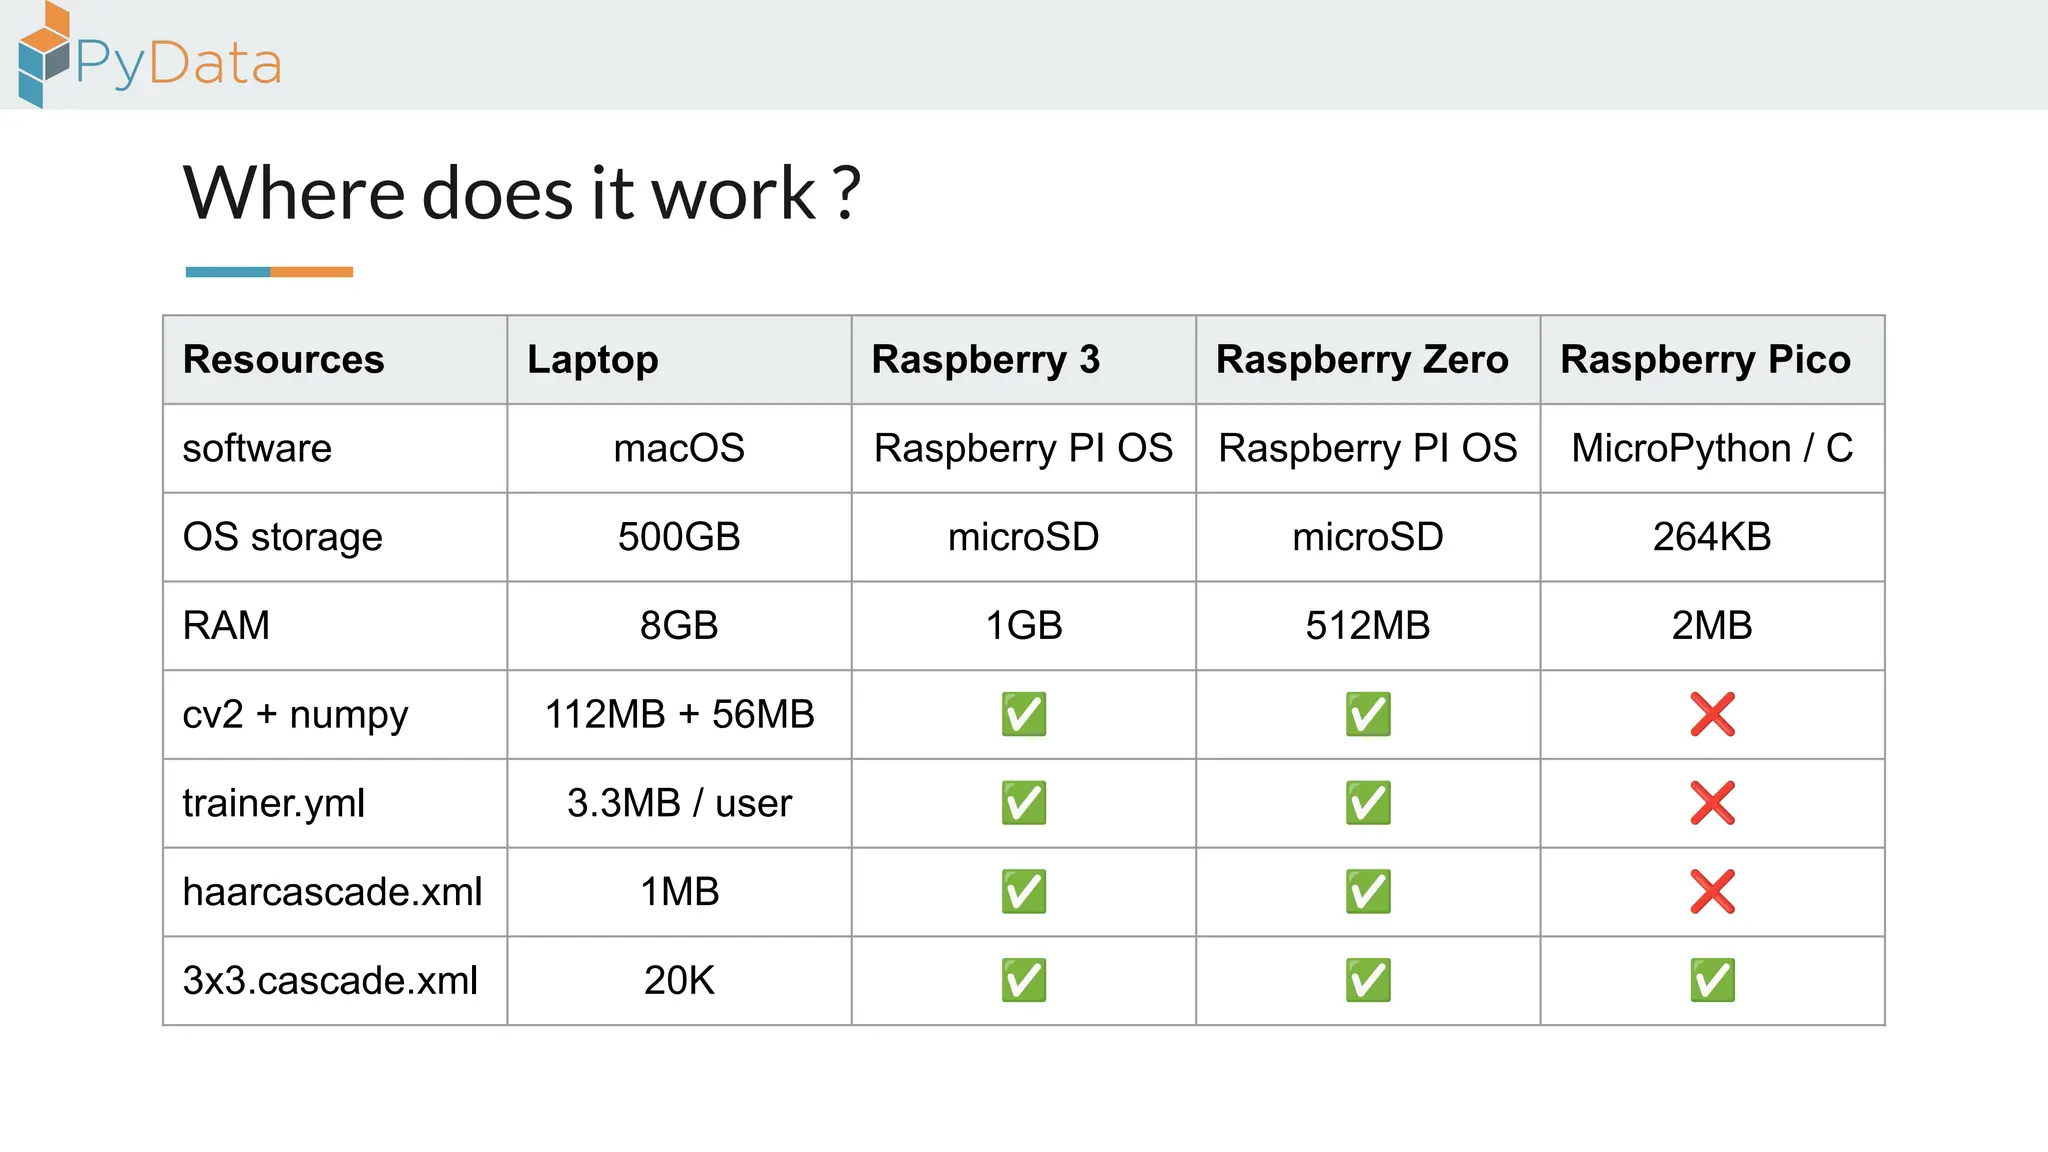Click the red X for cv2 on Raspberry Pico
Screen dimensions: 2048x1152
(1712, 714)
